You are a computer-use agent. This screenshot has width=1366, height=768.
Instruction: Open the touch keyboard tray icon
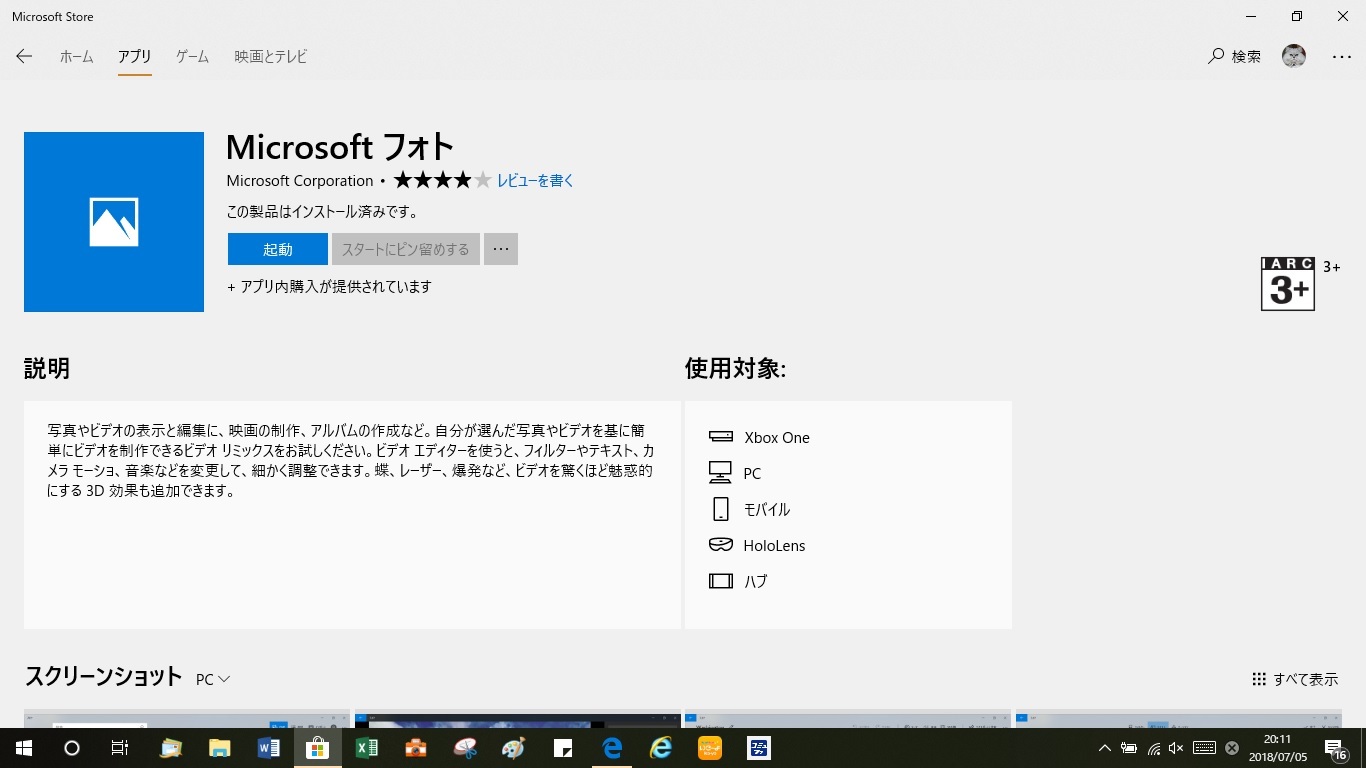(x=1204, y=748)
